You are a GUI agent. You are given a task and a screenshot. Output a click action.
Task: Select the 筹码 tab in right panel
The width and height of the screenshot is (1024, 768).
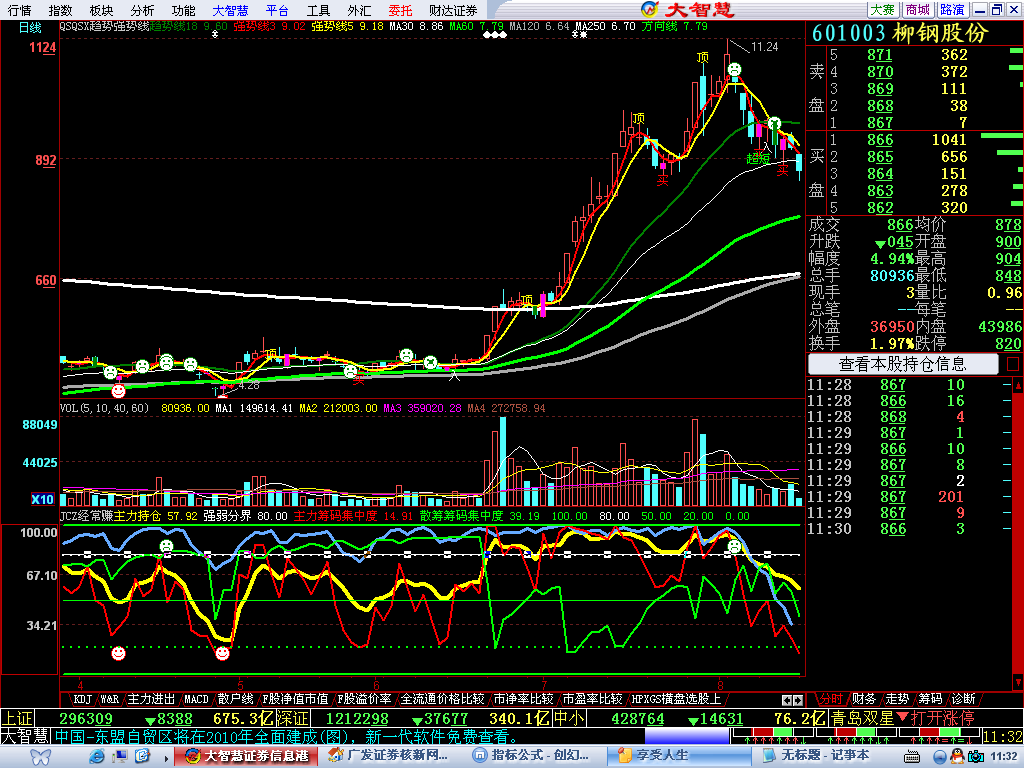930,699
